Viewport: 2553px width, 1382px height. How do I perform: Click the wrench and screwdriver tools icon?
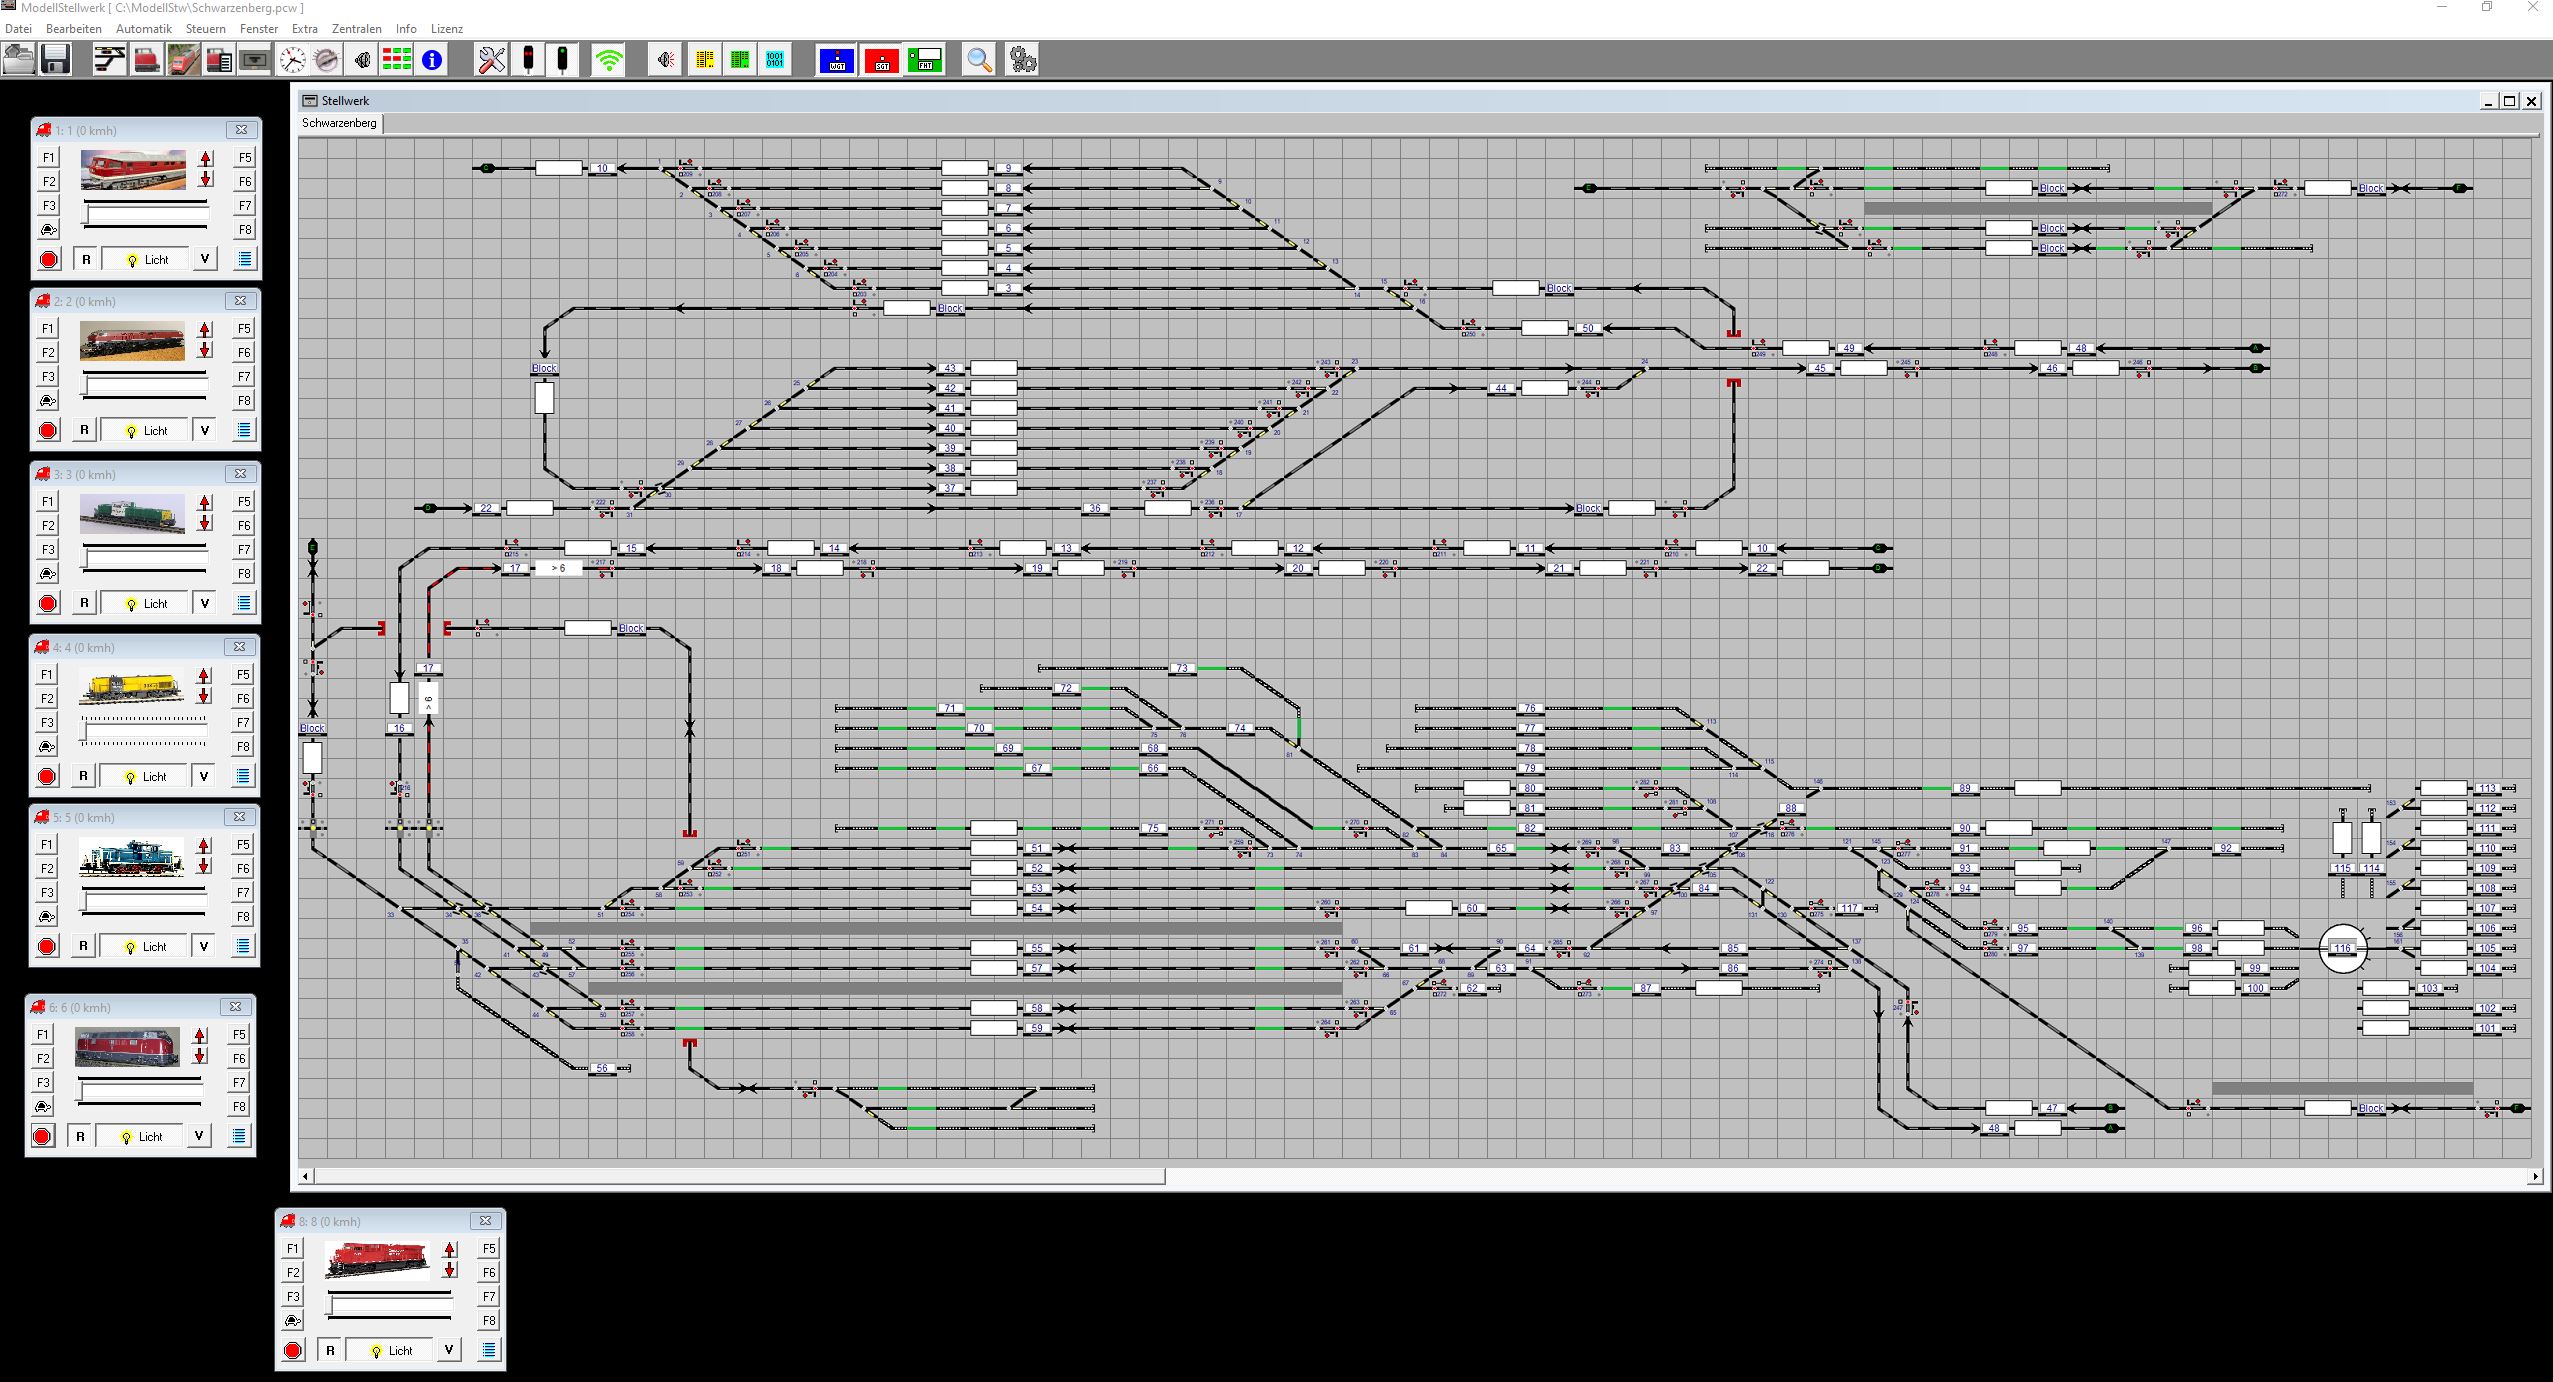(x=491, y=59)
